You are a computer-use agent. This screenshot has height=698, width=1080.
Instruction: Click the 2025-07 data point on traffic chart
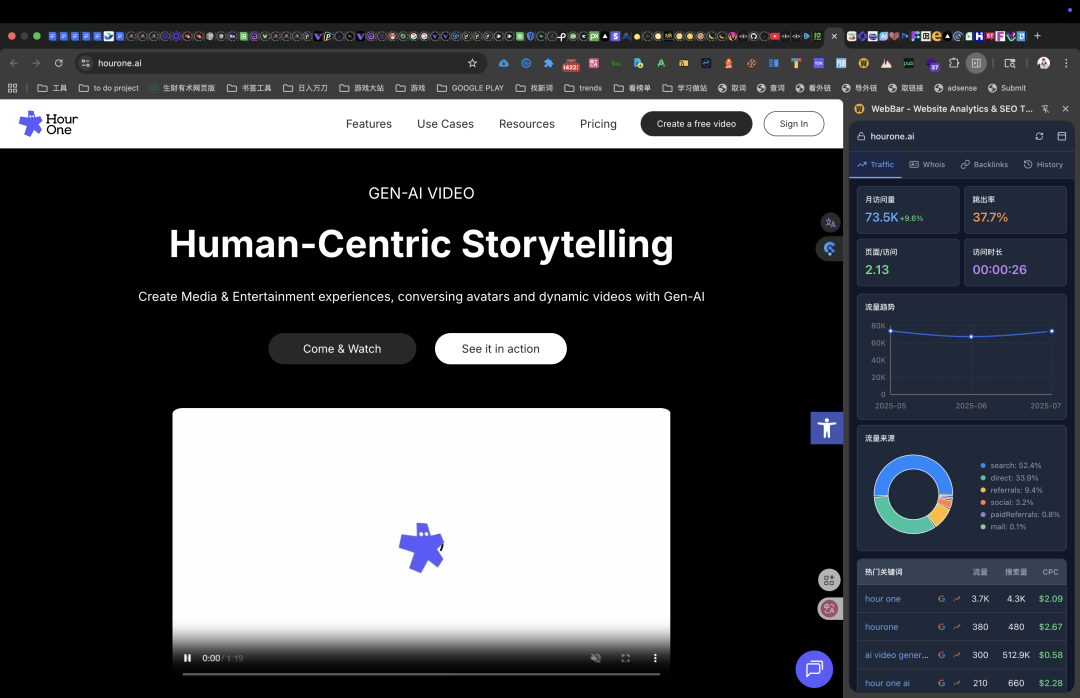pos(1052,331)
